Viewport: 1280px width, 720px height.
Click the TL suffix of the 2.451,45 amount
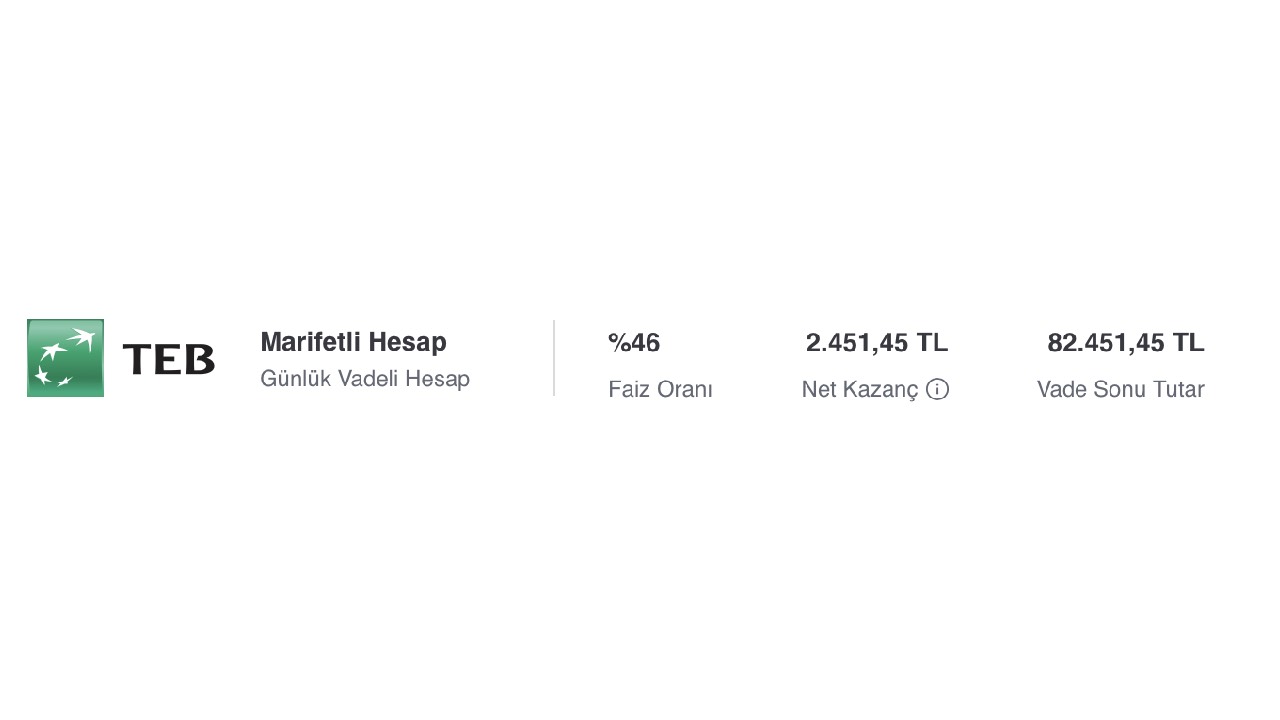pos(932,343)
